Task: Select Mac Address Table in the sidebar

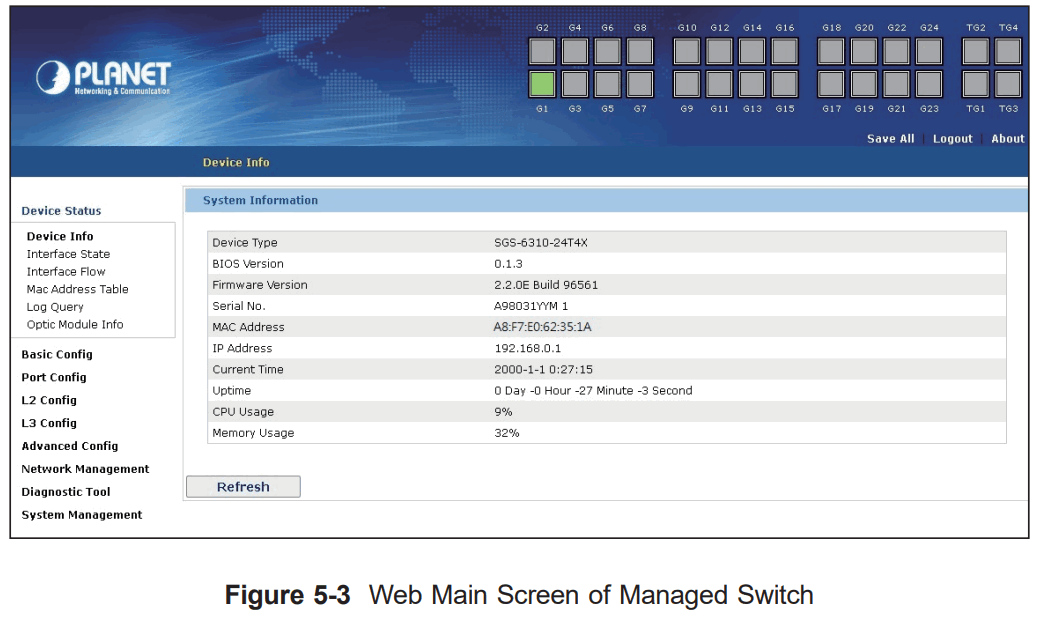Action: [x=79, y=289]
